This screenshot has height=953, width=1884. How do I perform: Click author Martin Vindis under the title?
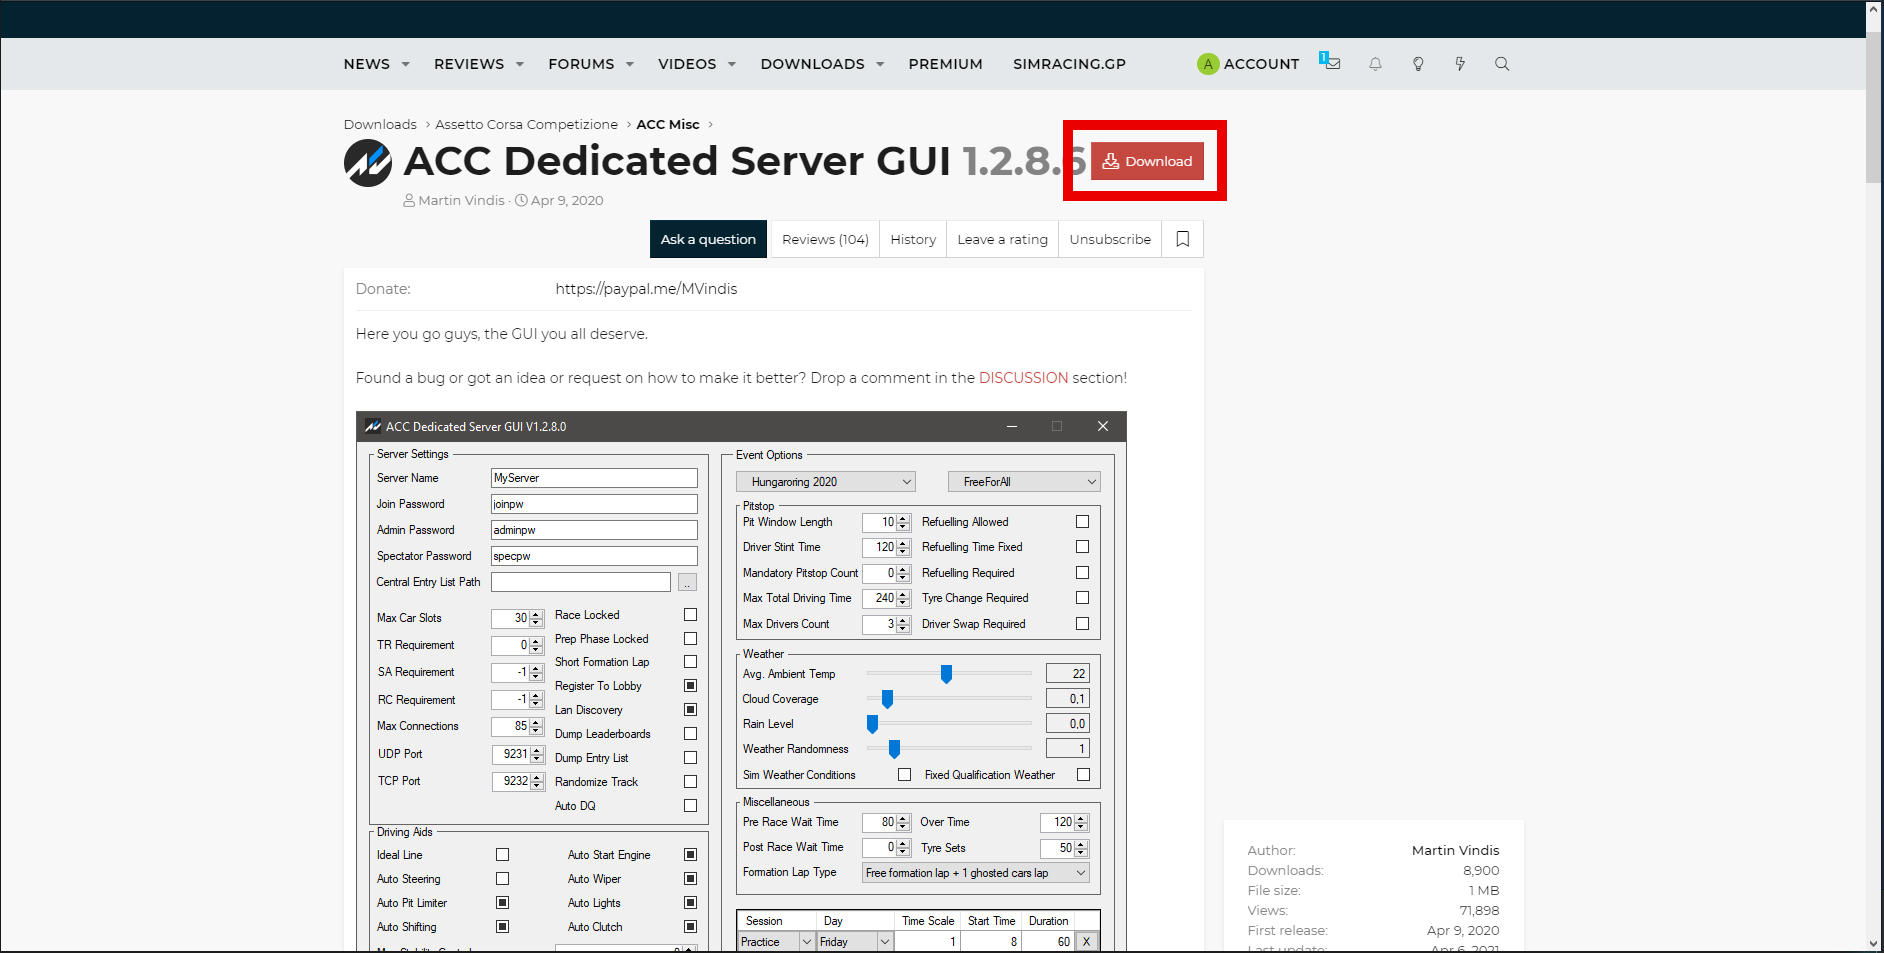point(461,200)
